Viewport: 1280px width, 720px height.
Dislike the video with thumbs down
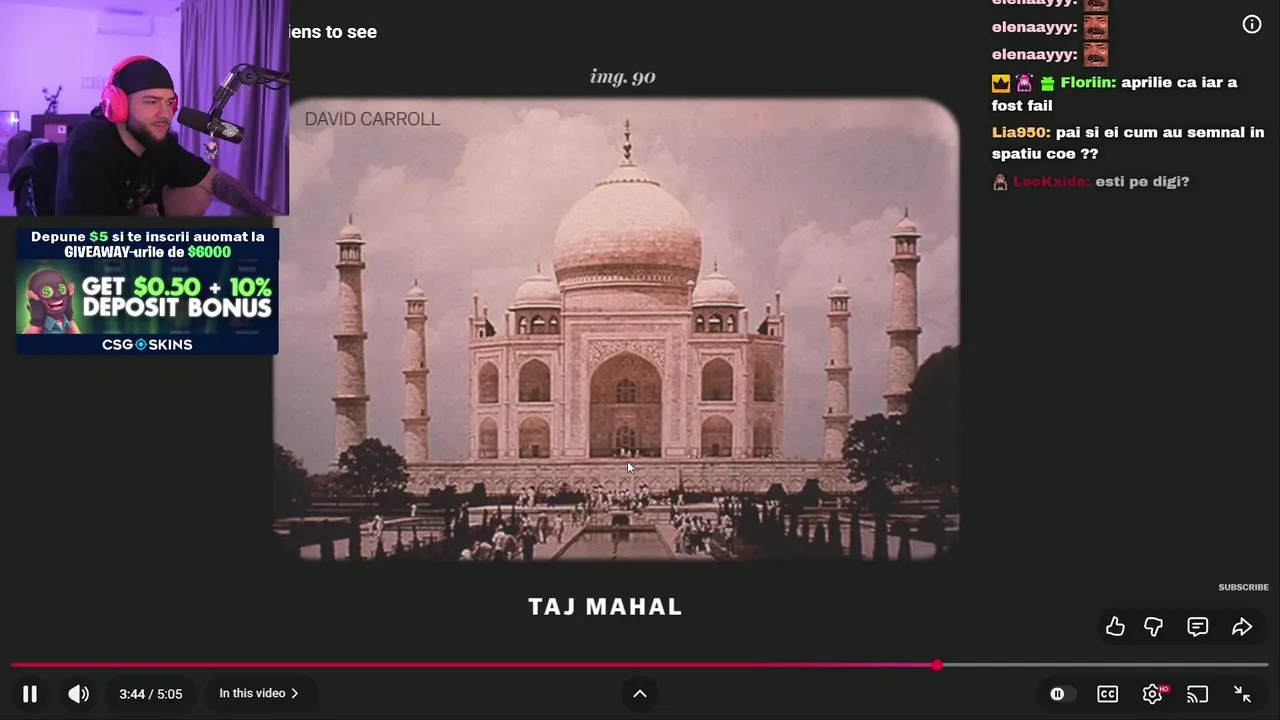[x=1153, y=627]
